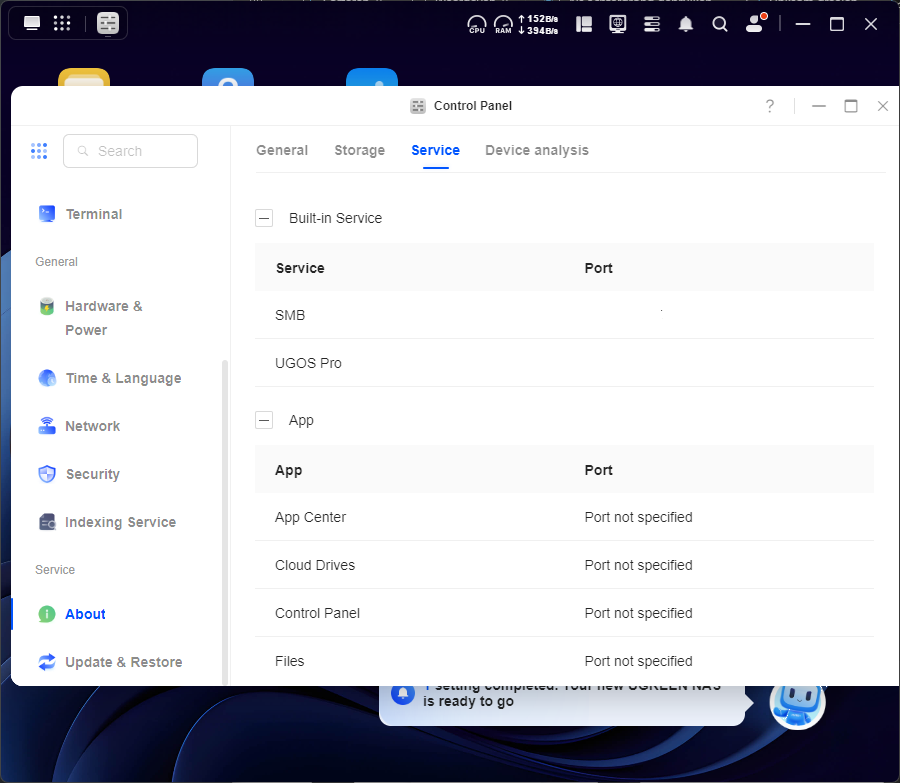Open the Control Panel help question mark

(770, 106)
